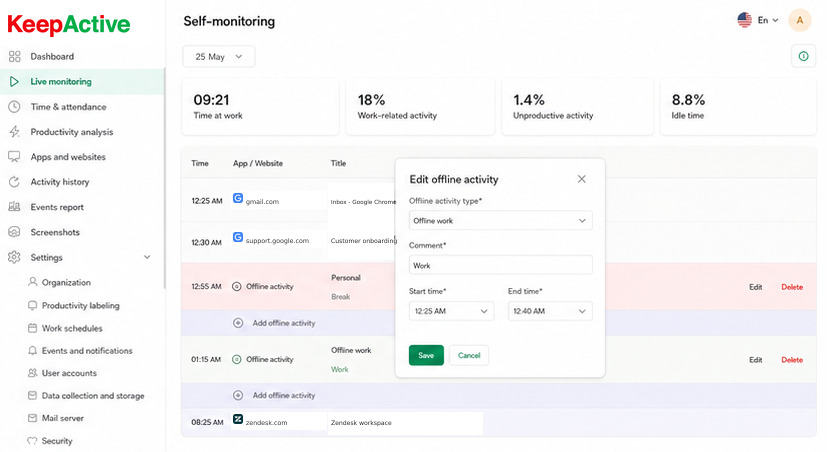Click plus icon of first Add offline activity
This screenshot has height=452, width=827.
238,323
